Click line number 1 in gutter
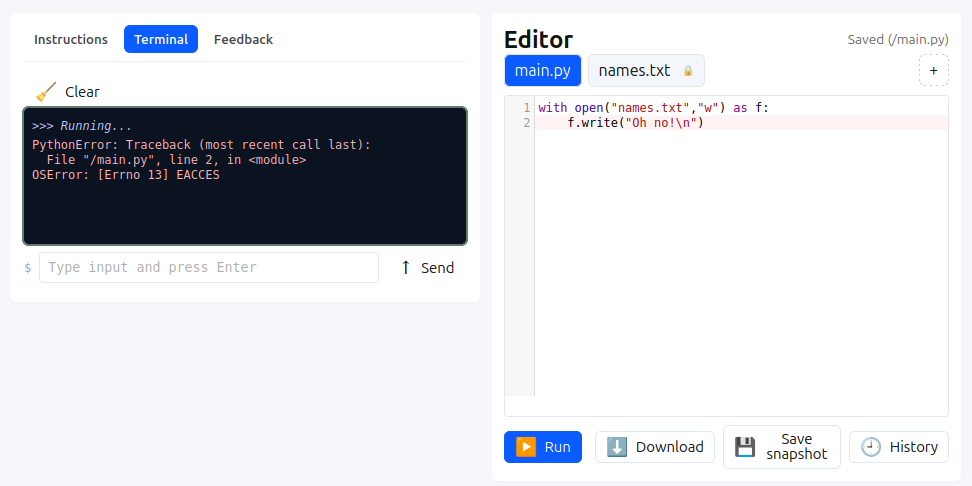 (x=526, y=108)
